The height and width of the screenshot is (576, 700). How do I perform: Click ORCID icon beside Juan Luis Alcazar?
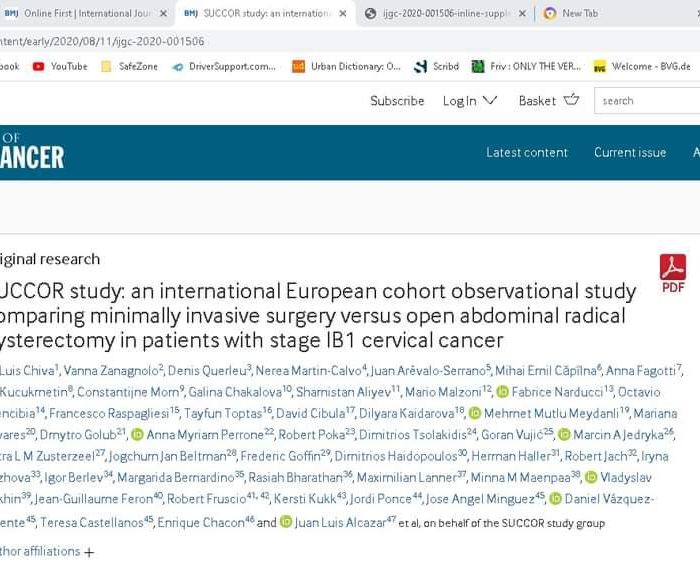286,522
